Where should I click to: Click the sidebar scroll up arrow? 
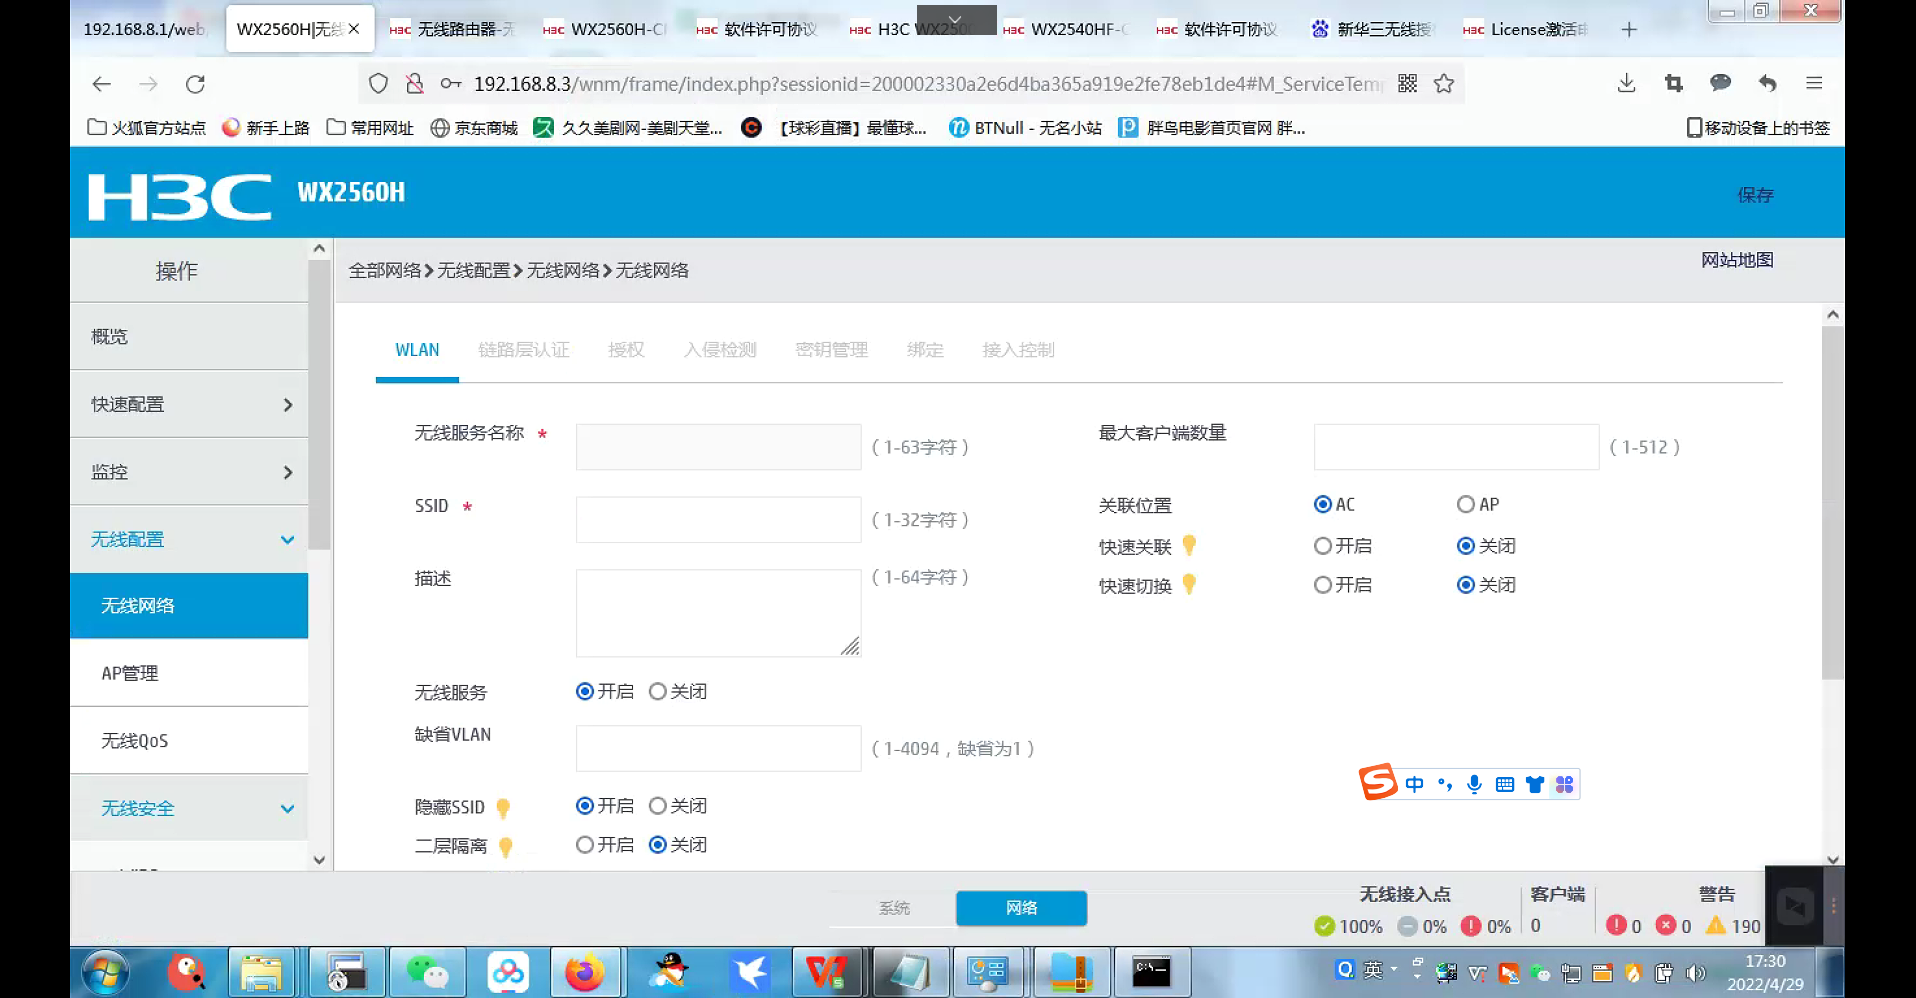[x=319, y=249]
